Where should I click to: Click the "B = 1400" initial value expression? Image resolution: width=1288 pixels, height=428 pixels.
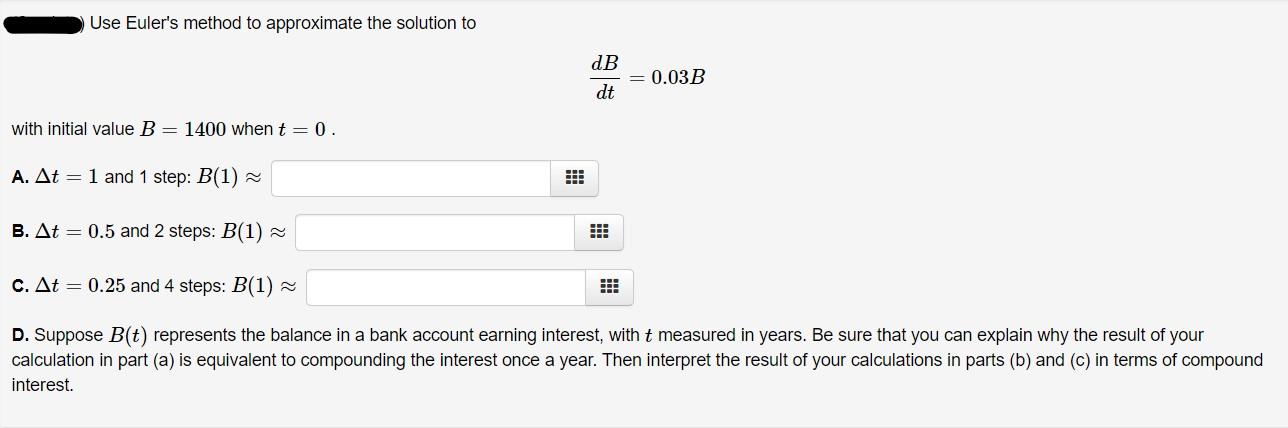(183, 129)
